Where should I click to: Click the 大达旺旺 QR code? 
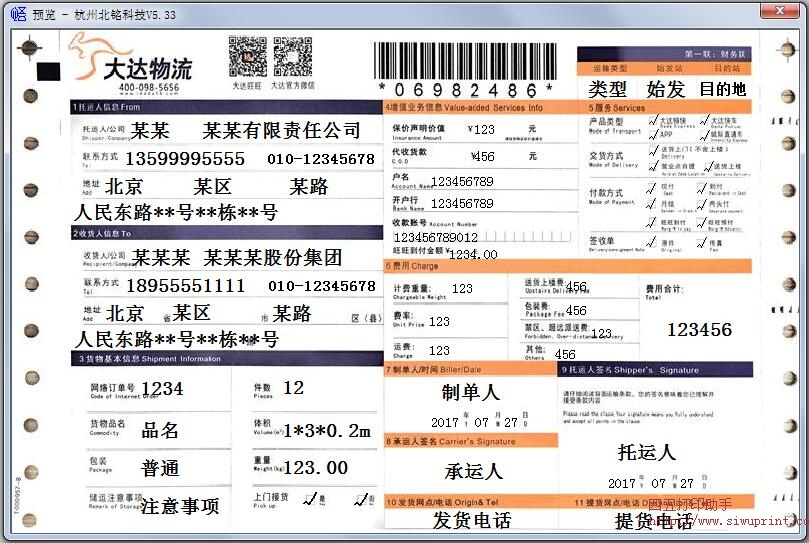tap(248, 57)
